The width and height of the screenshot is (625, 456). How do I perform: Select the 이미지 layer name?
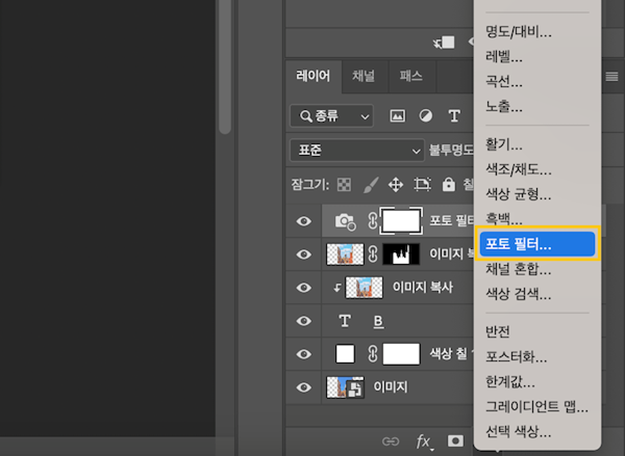click(x=390, y=387)
